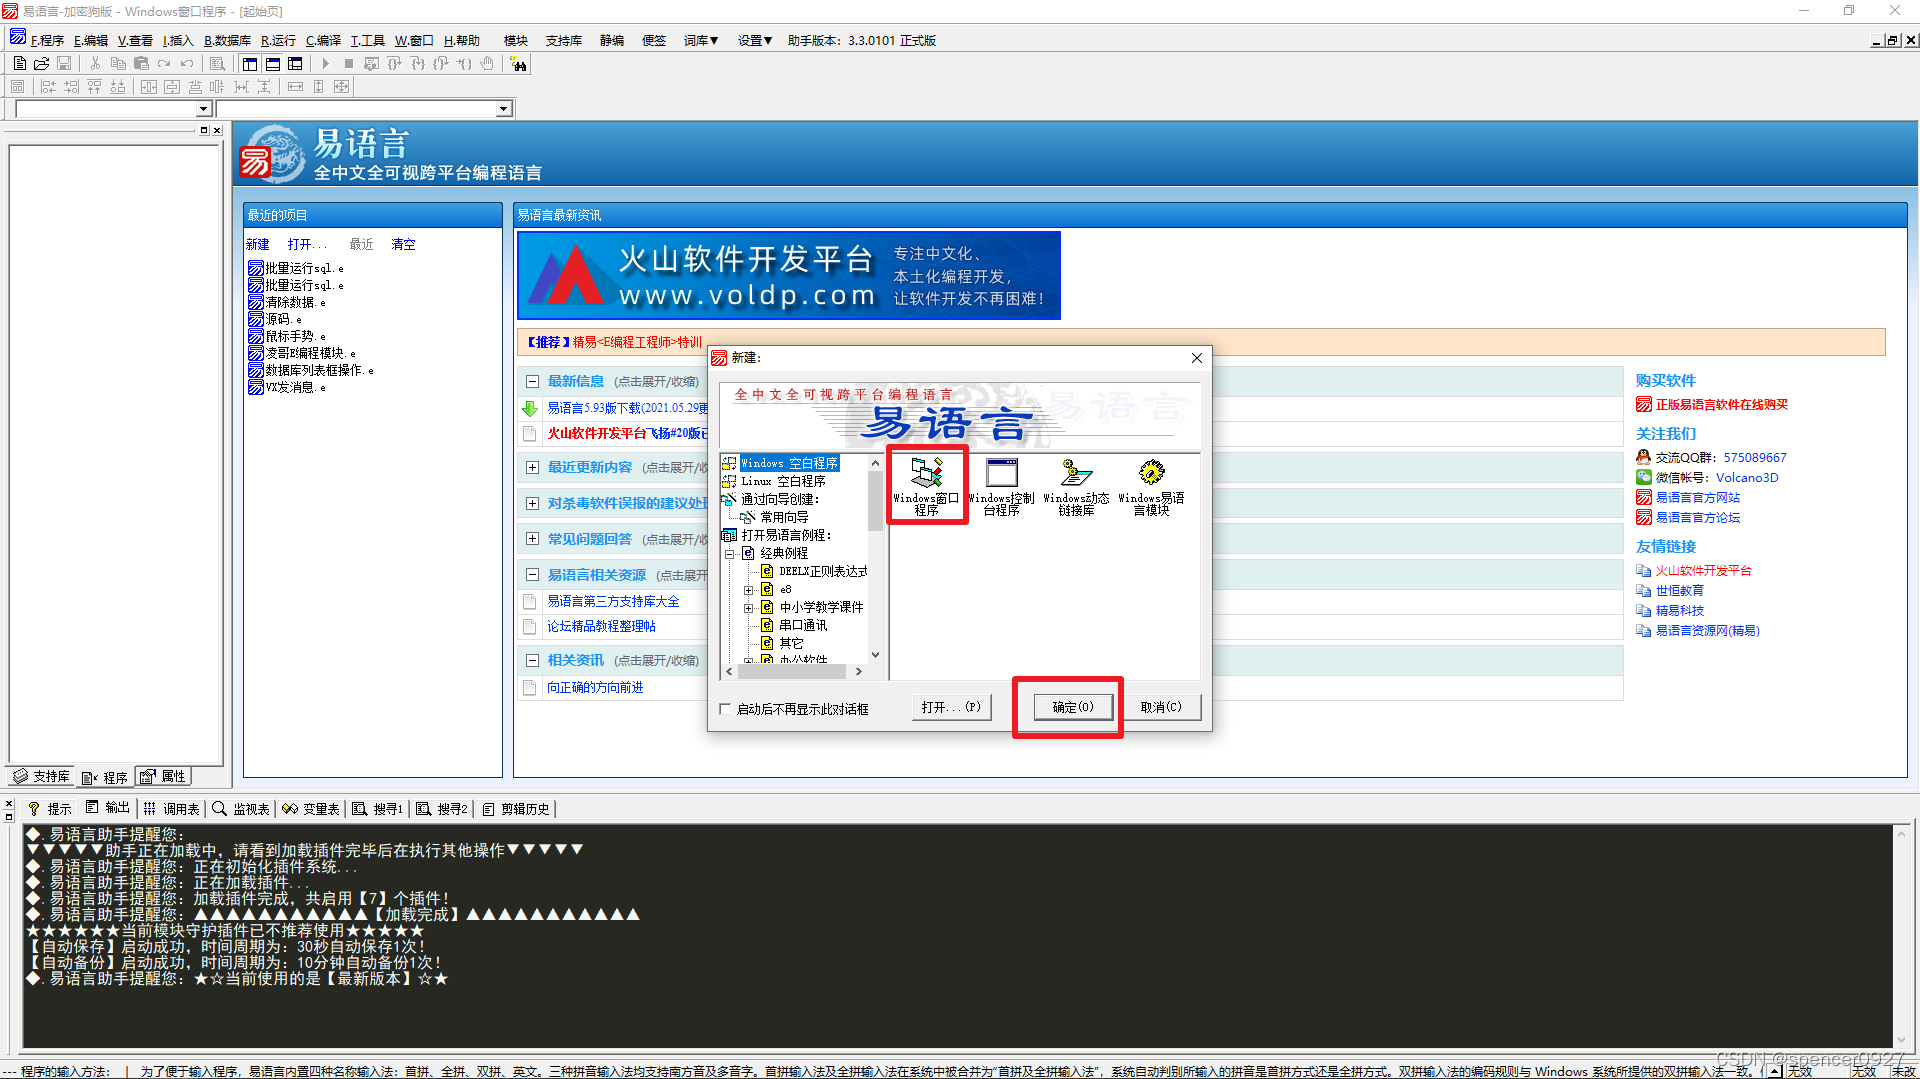The width and height of the screenshot is (1920, 1079).
Task: Open the R.运行 menu
Action: [278, 41]
